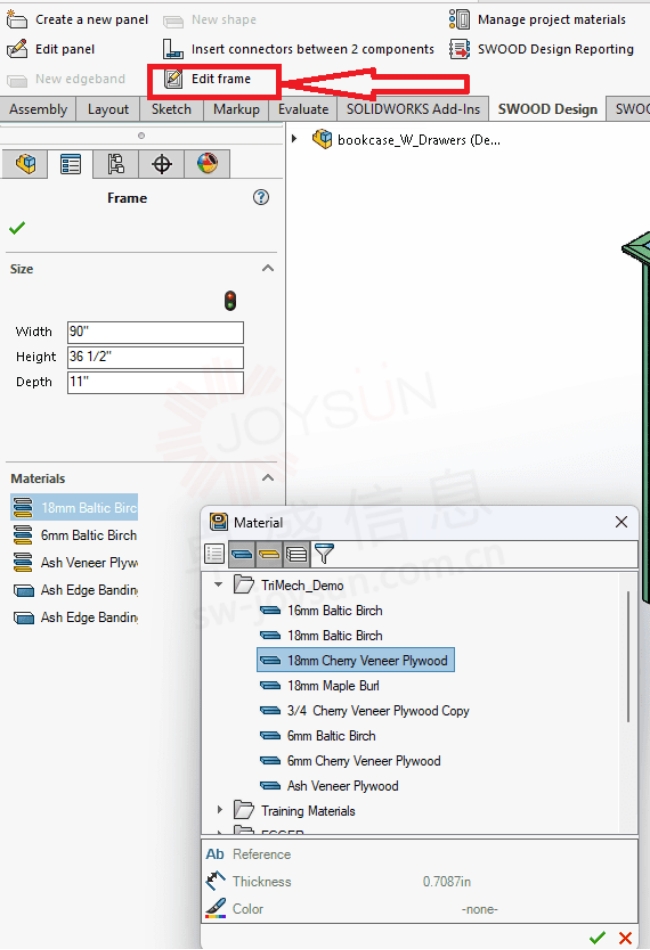Select 18mm Maple Burl material

point(320,686)
